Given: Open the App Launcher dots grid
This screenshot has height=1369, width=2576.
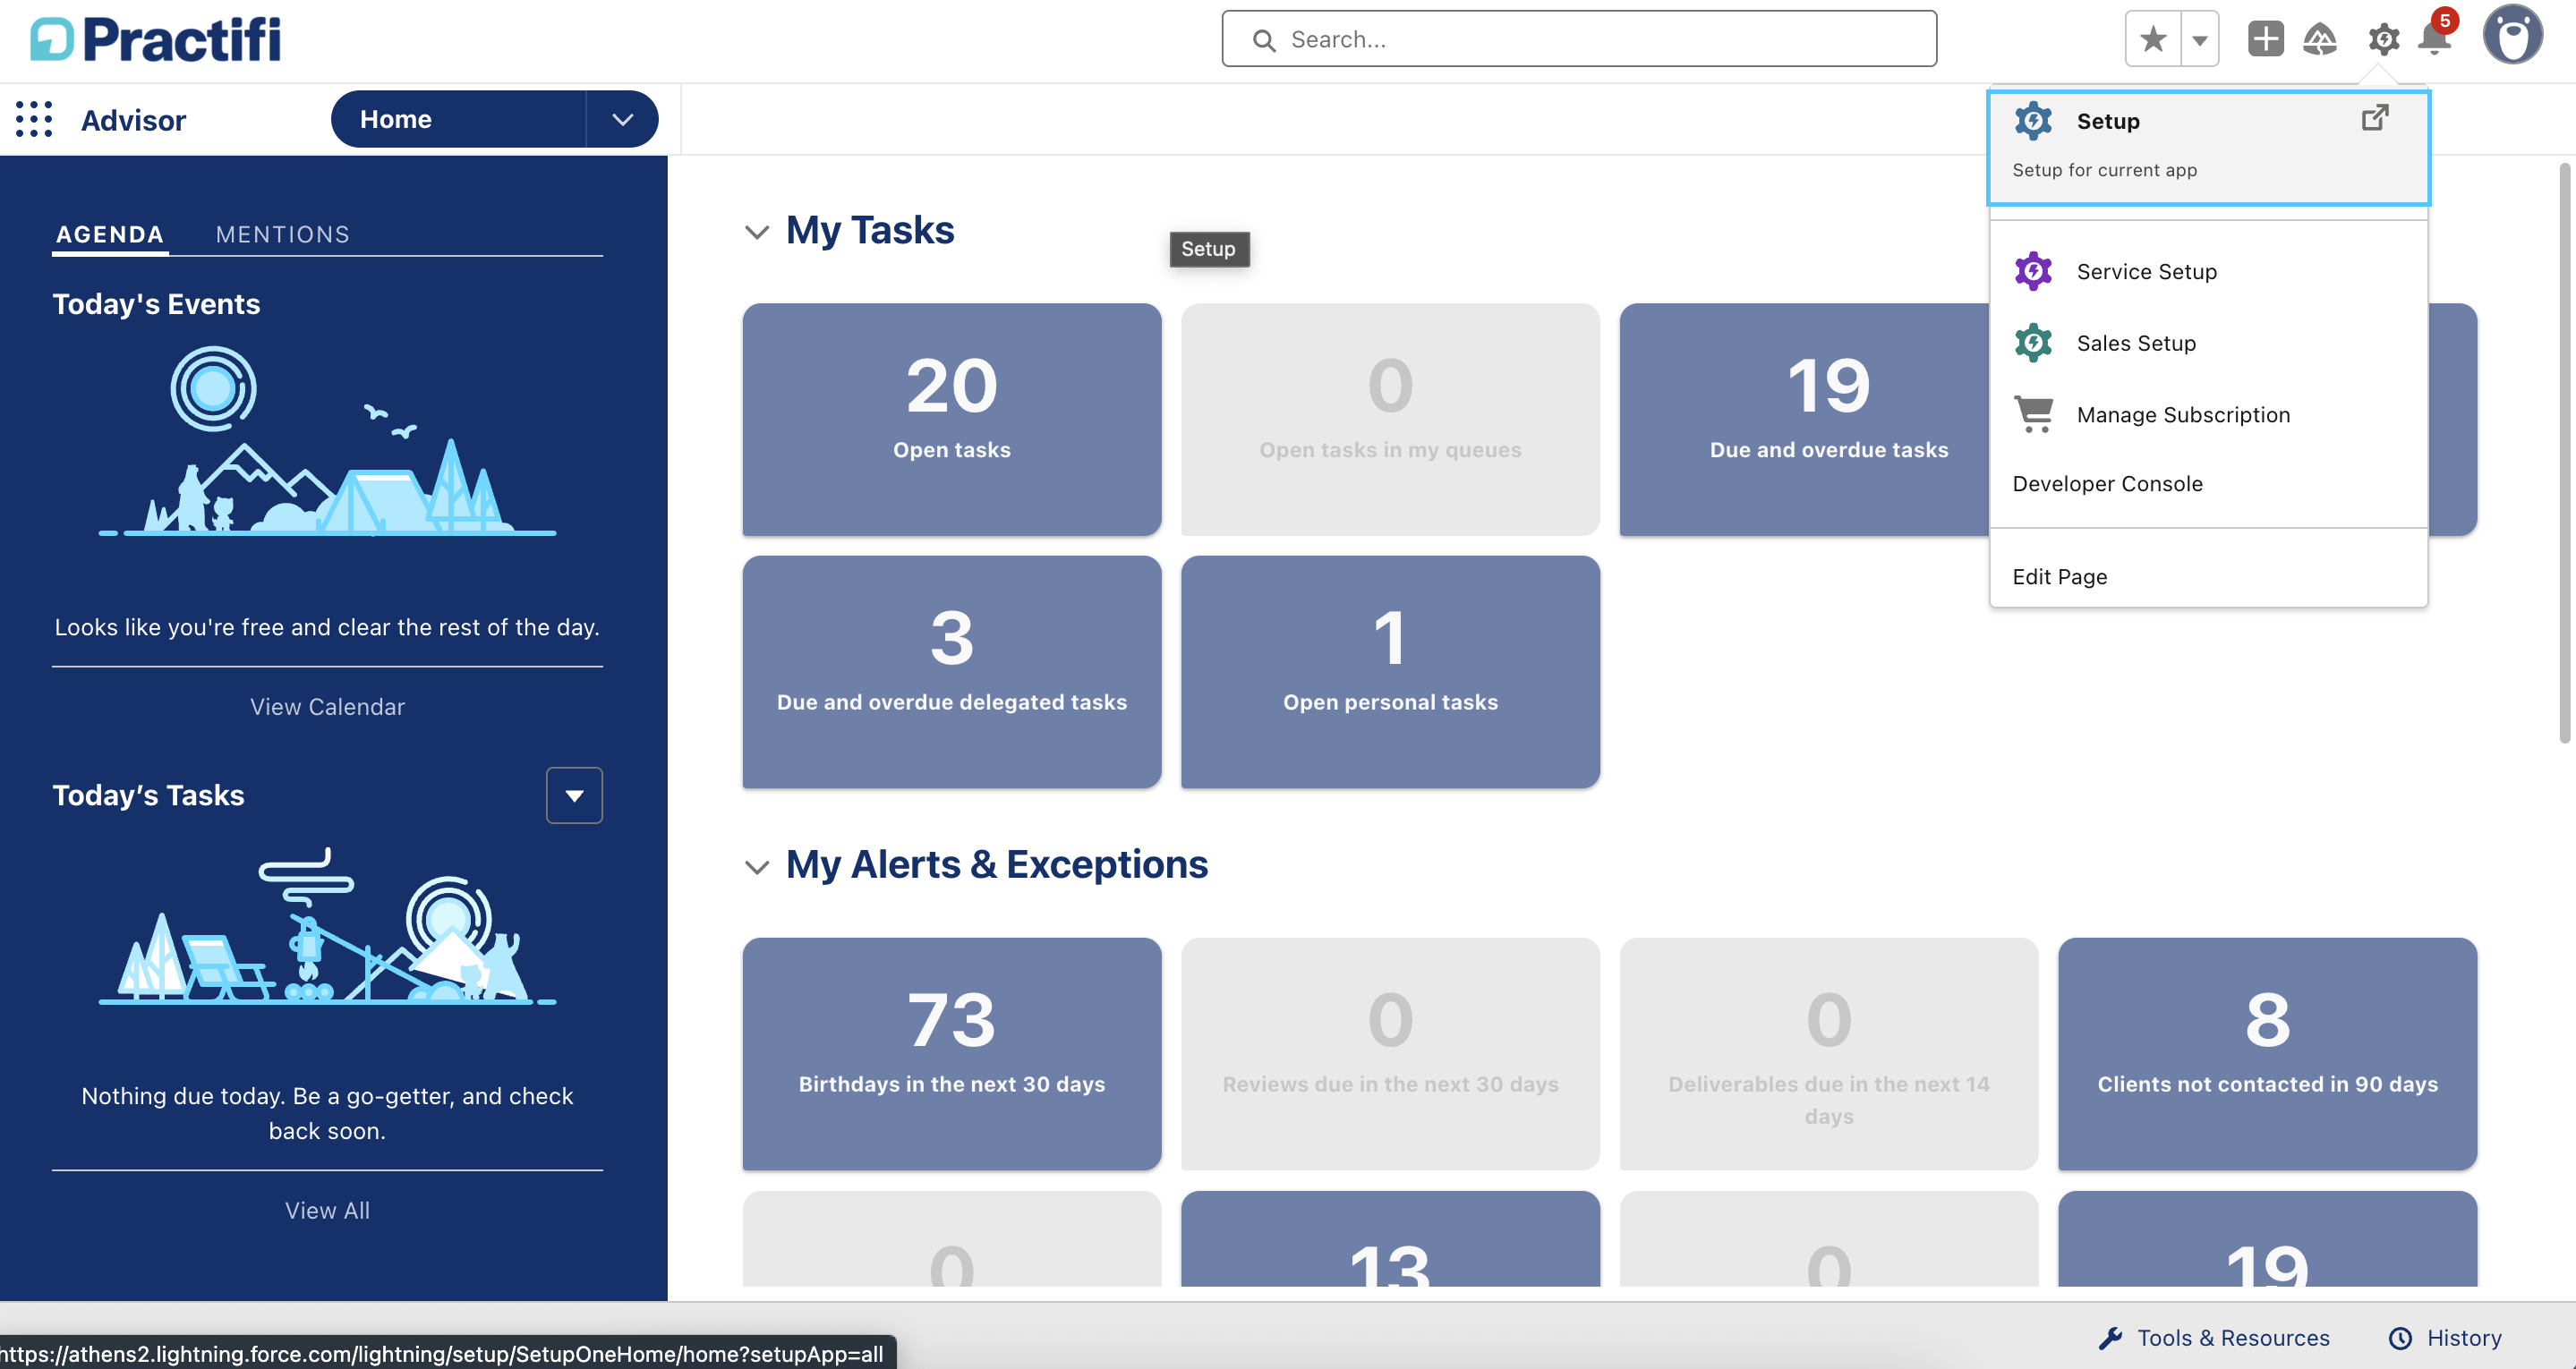Looking at the screenshot, I should point(34,119).
